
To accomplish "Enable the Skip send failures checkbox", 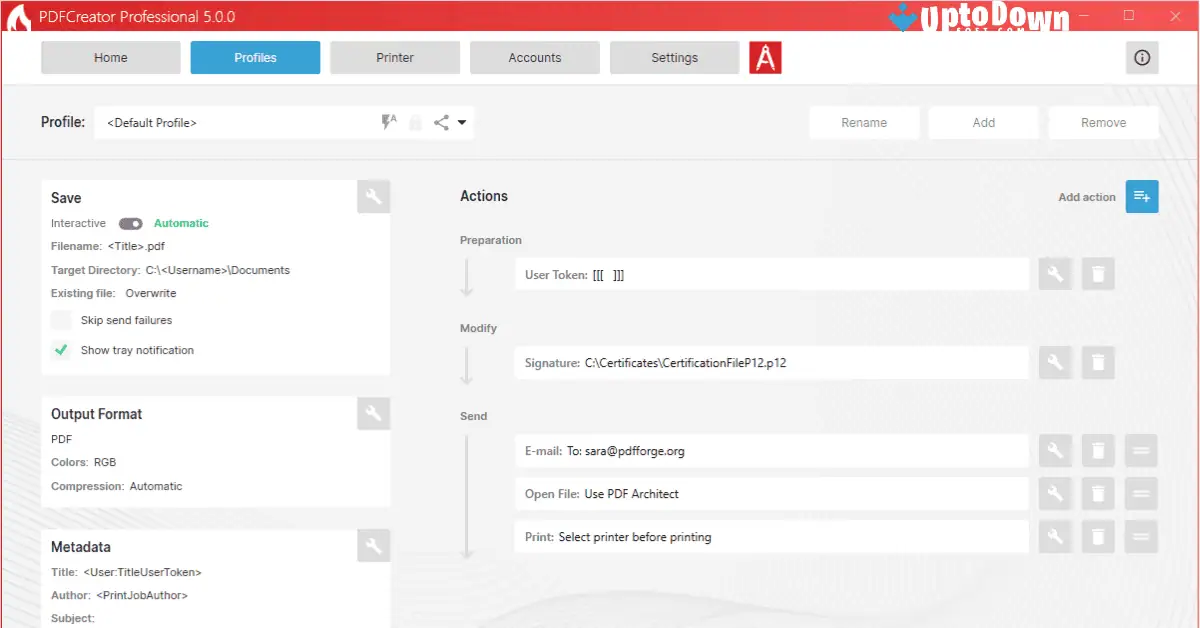I will pos(59,320).
